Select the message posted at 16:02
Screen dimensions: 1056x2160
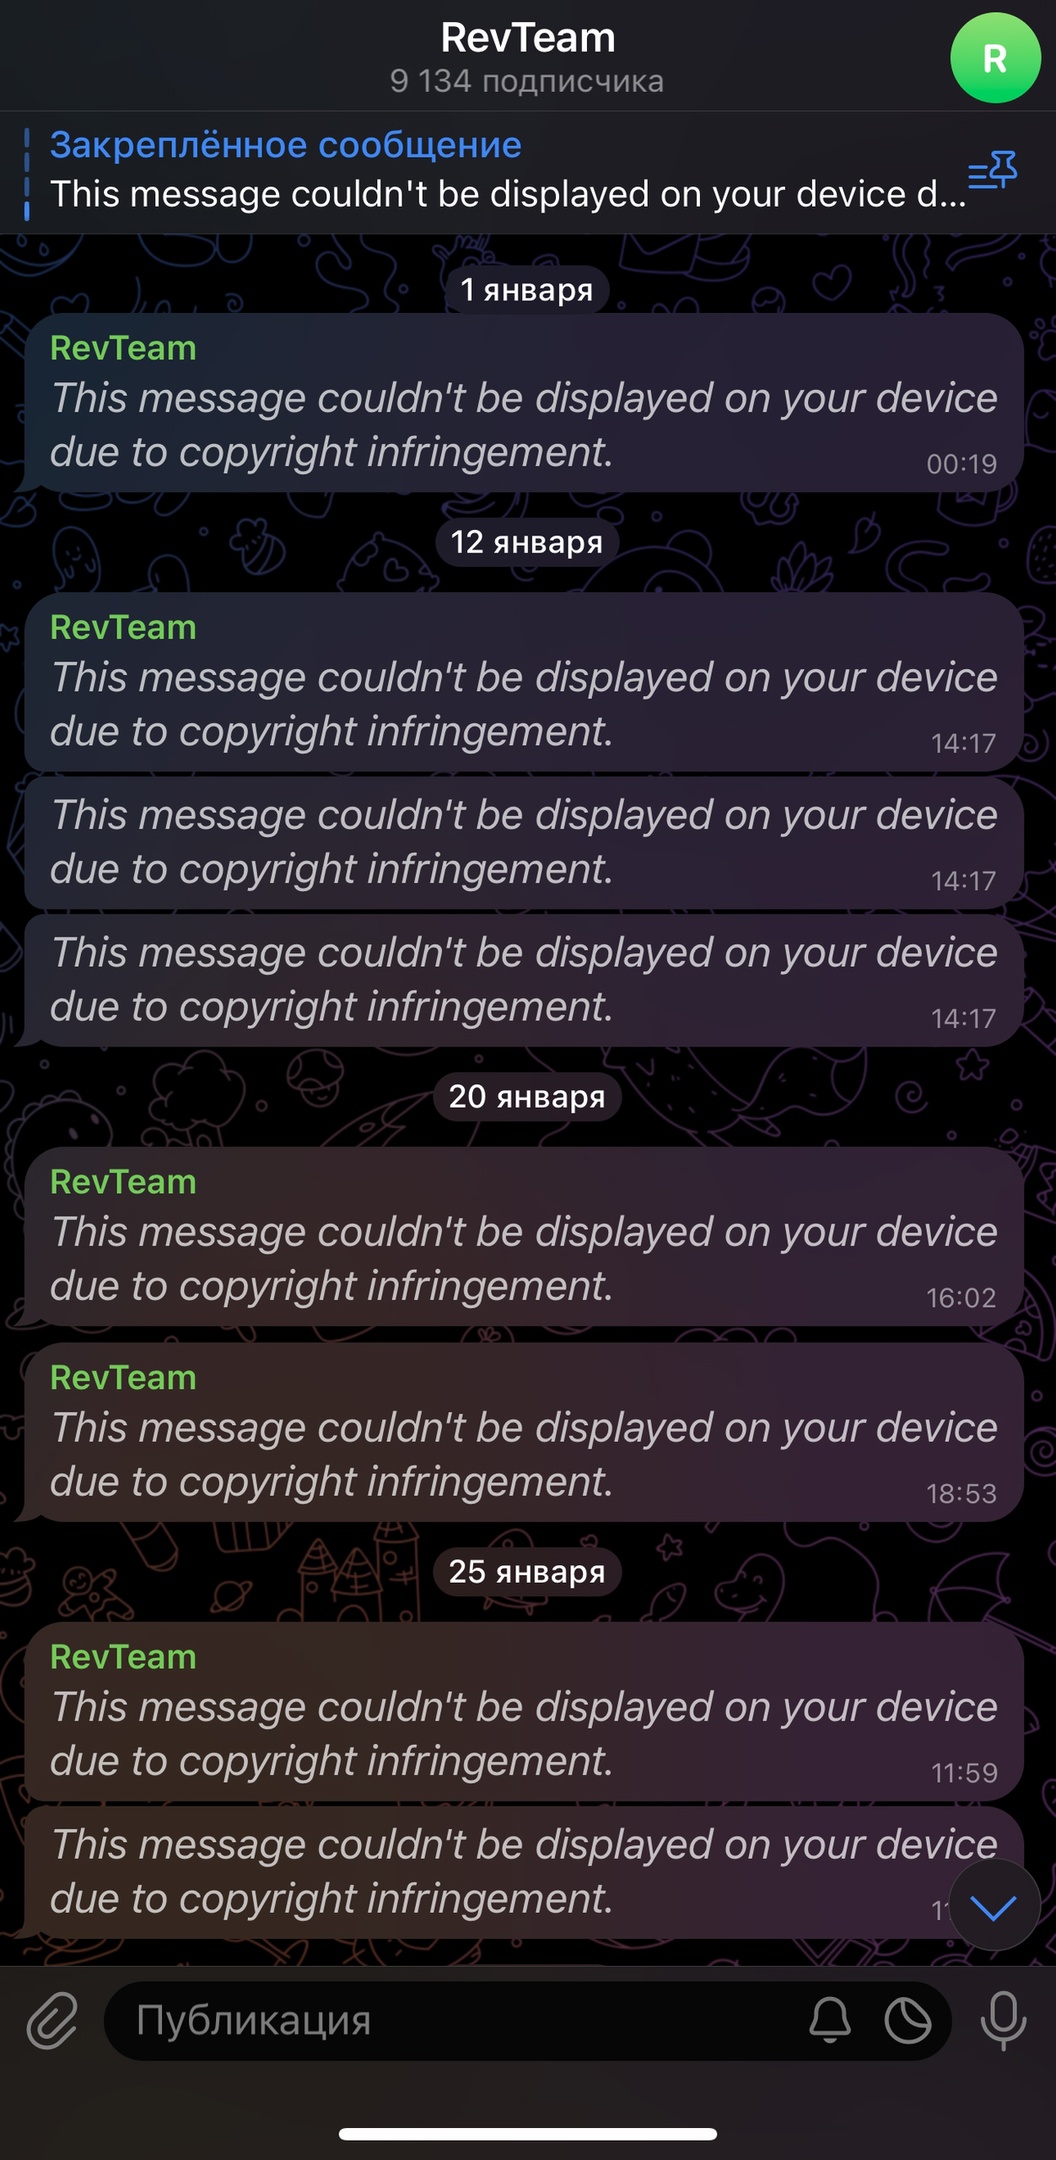[x=524, y=1237]
